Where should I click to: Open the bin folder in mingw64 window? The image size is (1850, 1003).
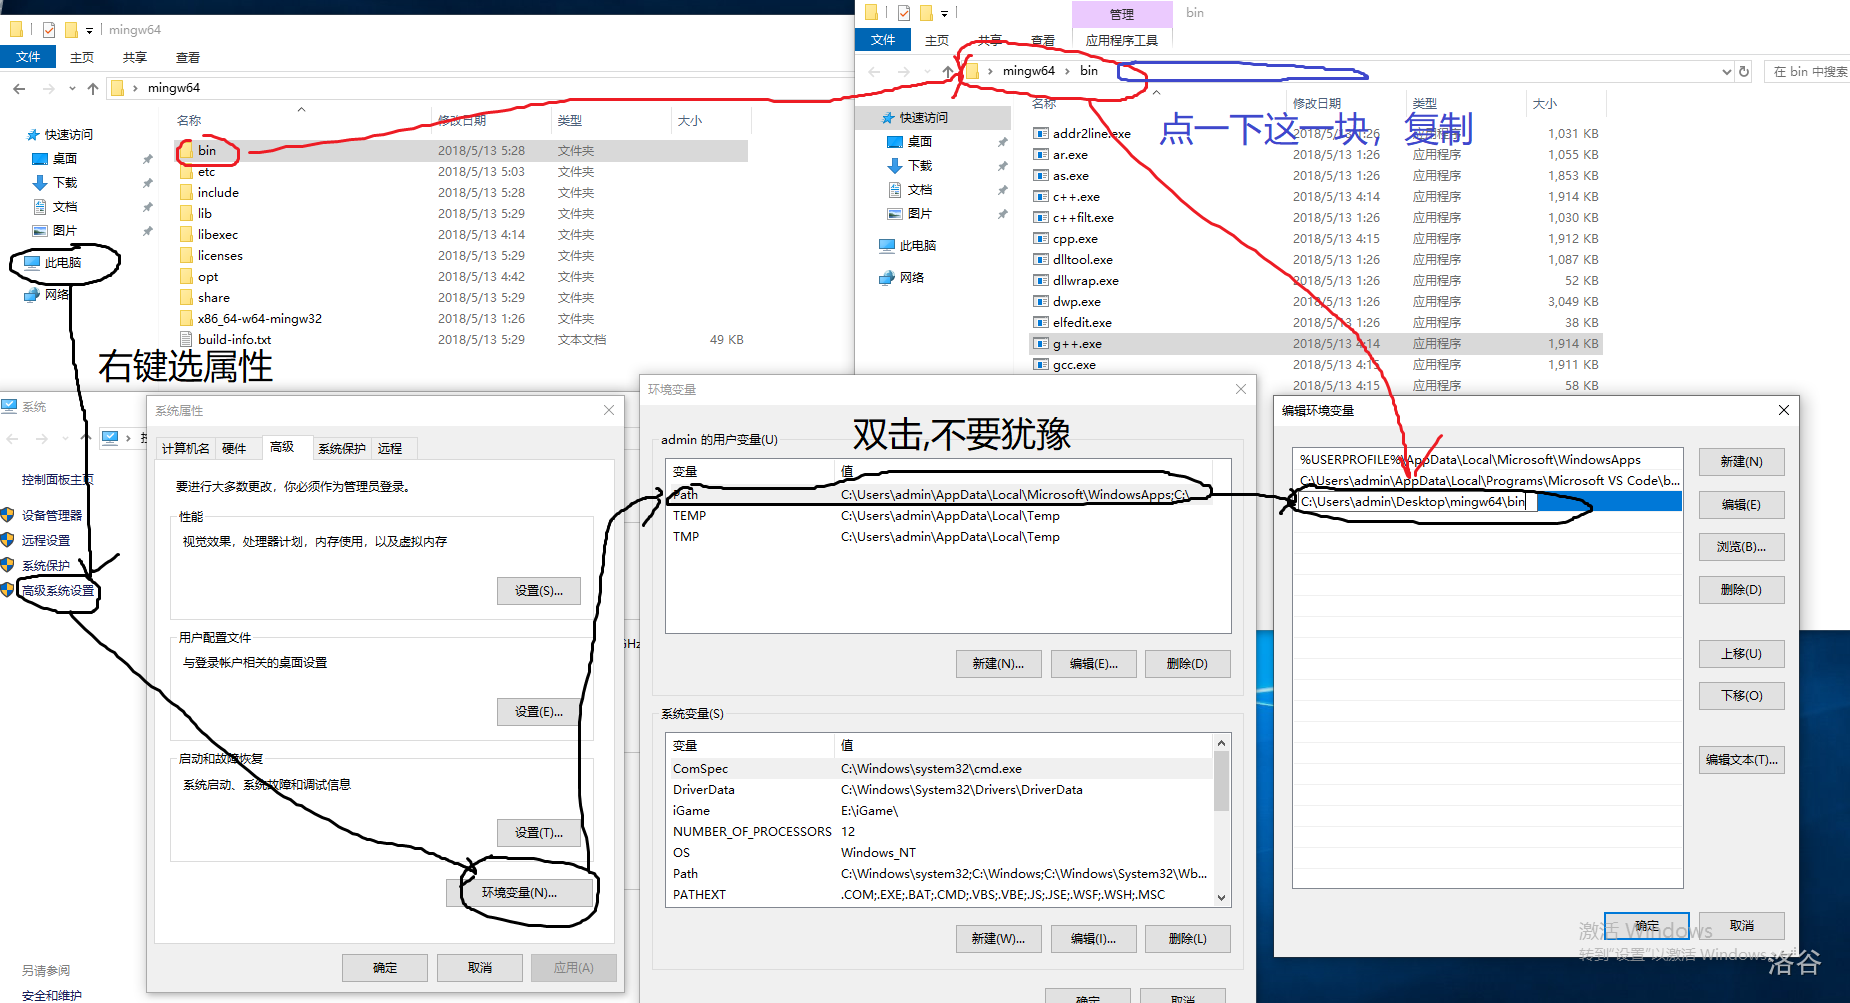point(206,151)
